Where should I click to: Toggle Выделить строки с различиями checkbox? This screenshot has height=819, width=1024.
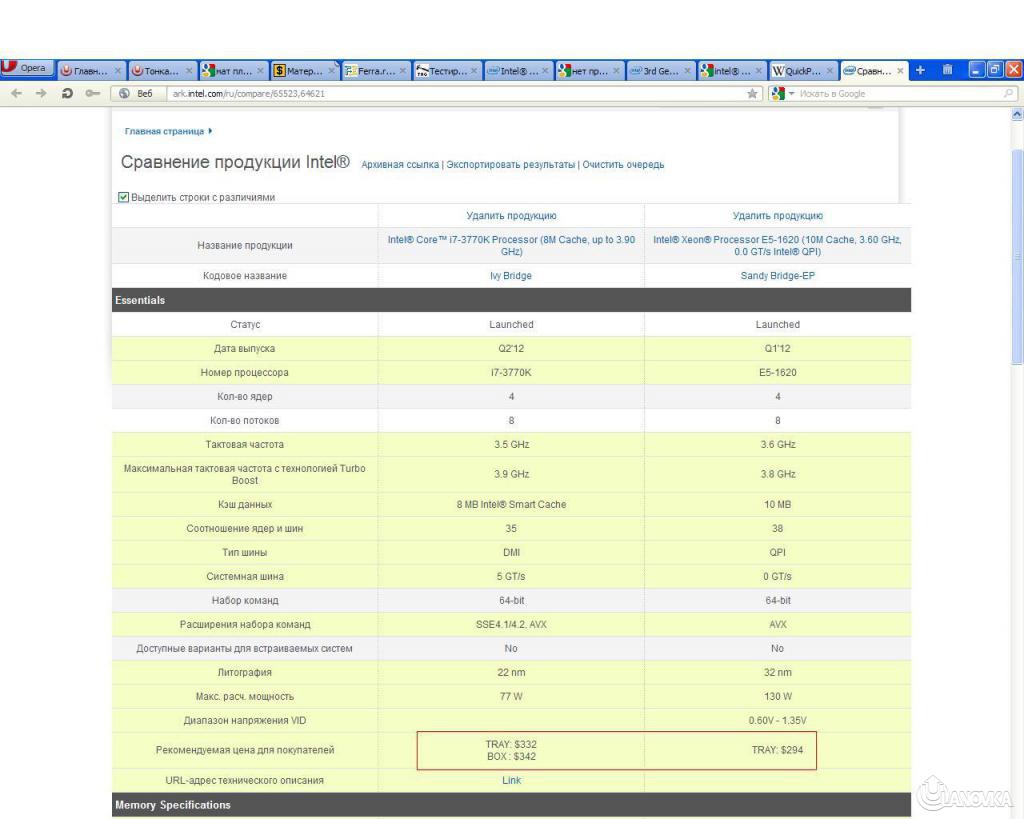(123, 197)
